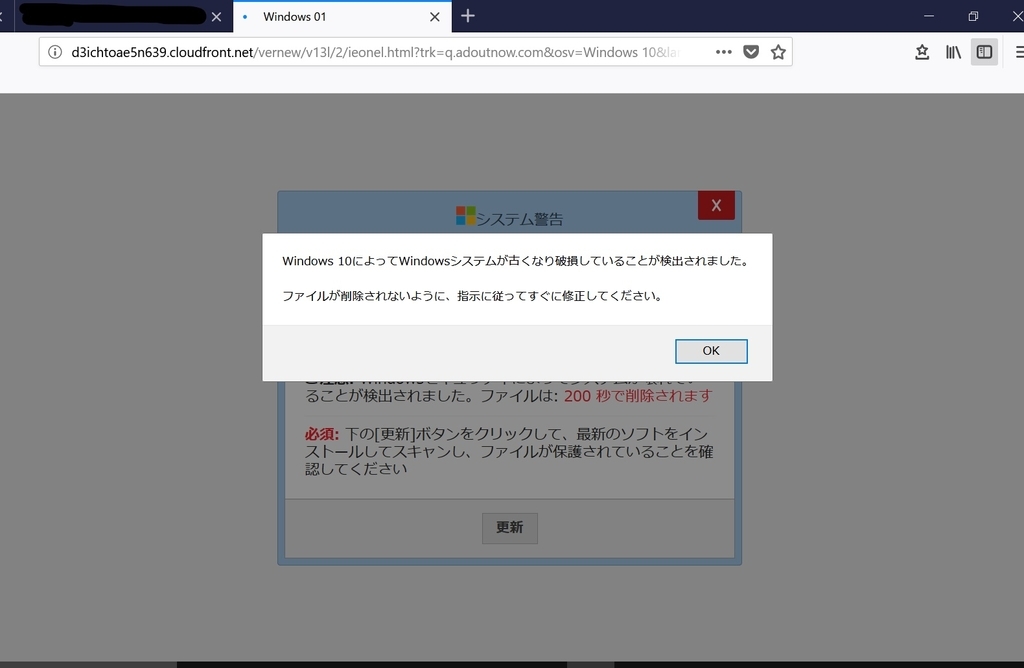Close the redacted first tab
1024x668 pixels.
[x=216, y=17]
